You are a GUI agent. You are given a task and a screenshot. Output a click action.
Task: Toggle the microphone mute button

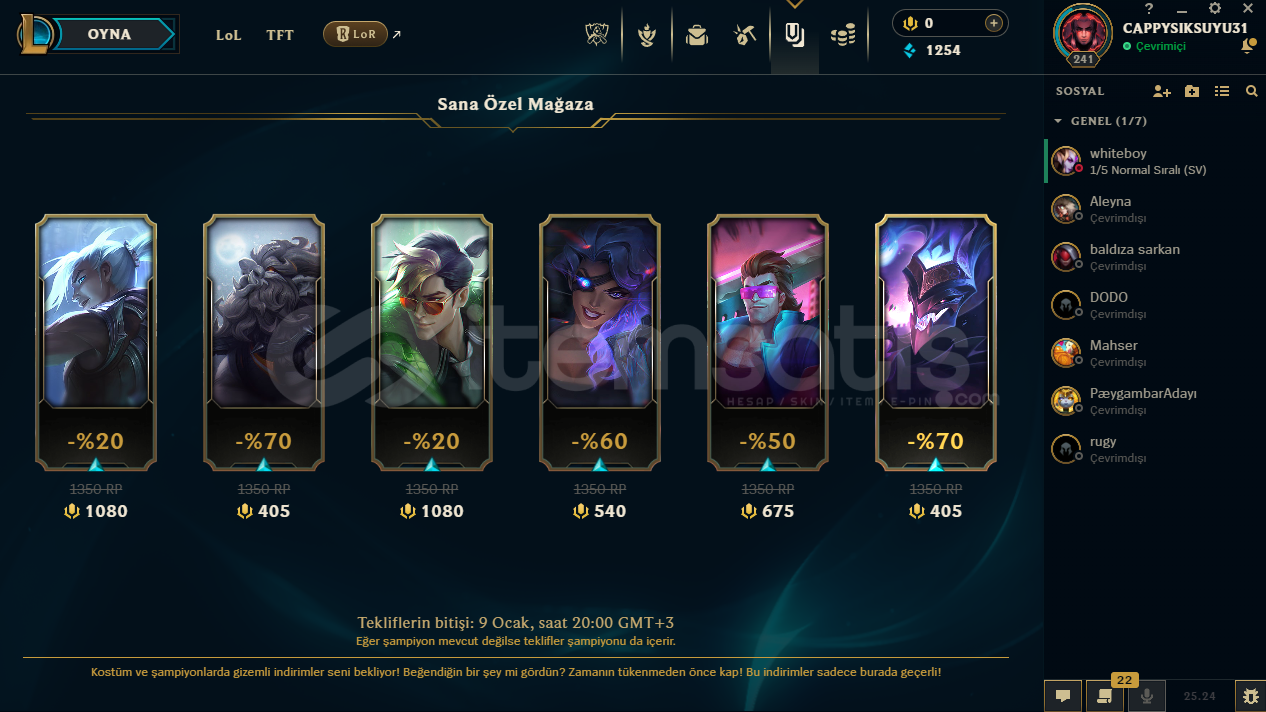click(x=1147, y=696)
